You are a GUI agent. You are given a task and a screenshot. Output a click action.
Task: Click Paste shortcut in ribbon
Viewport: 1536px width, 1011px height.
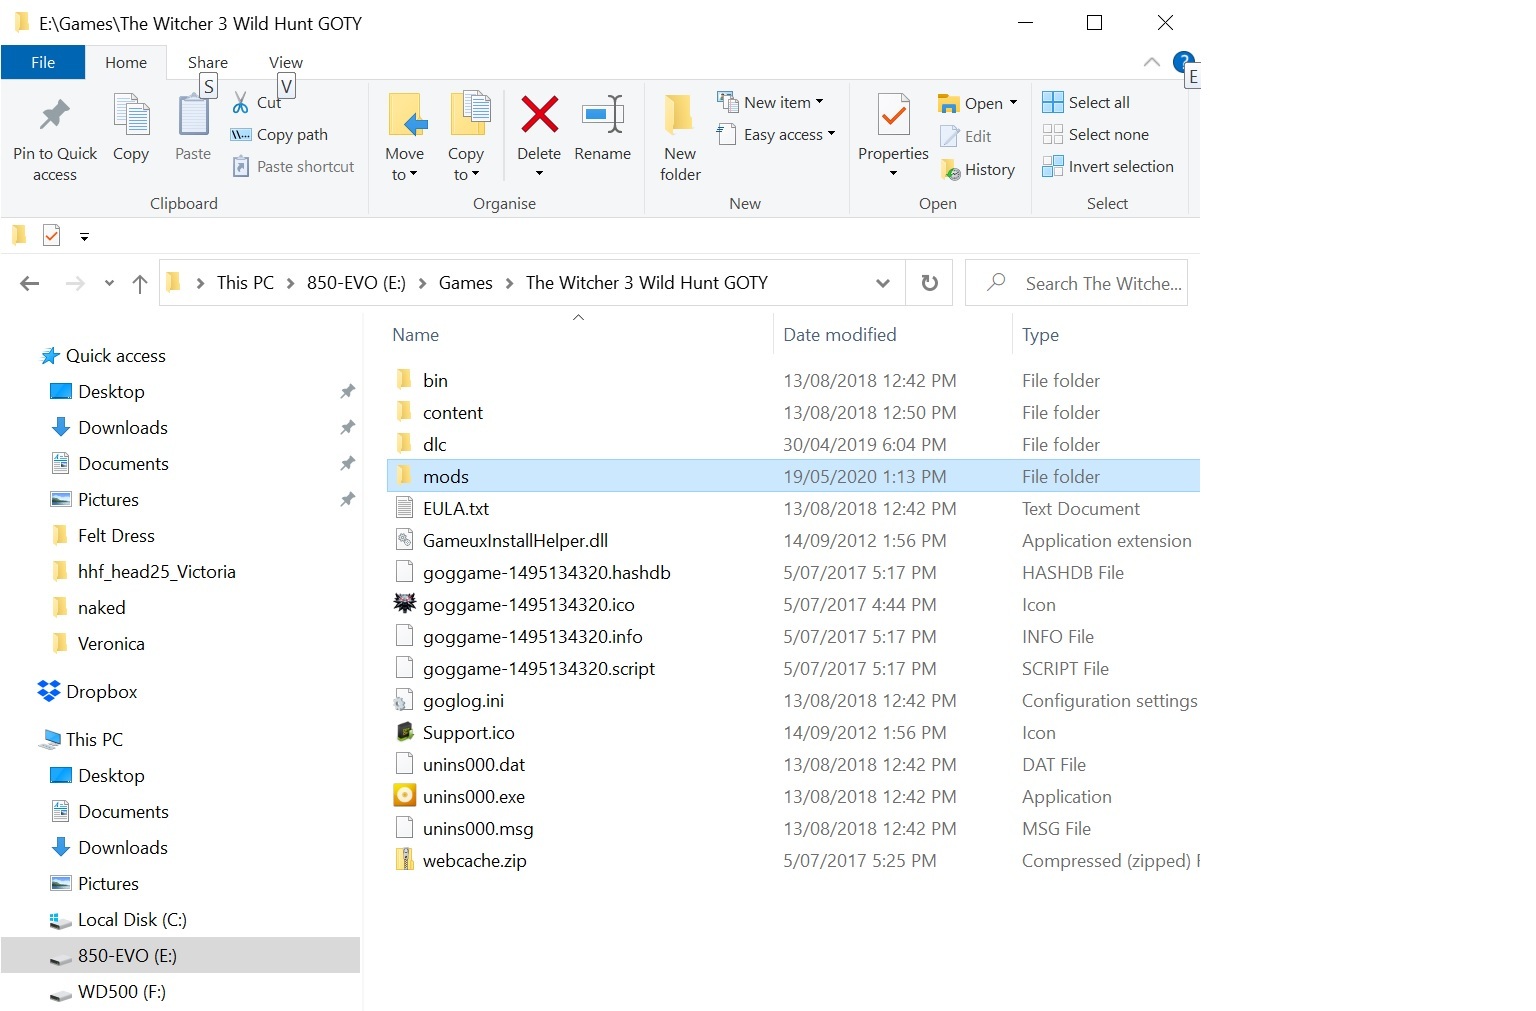294,166
